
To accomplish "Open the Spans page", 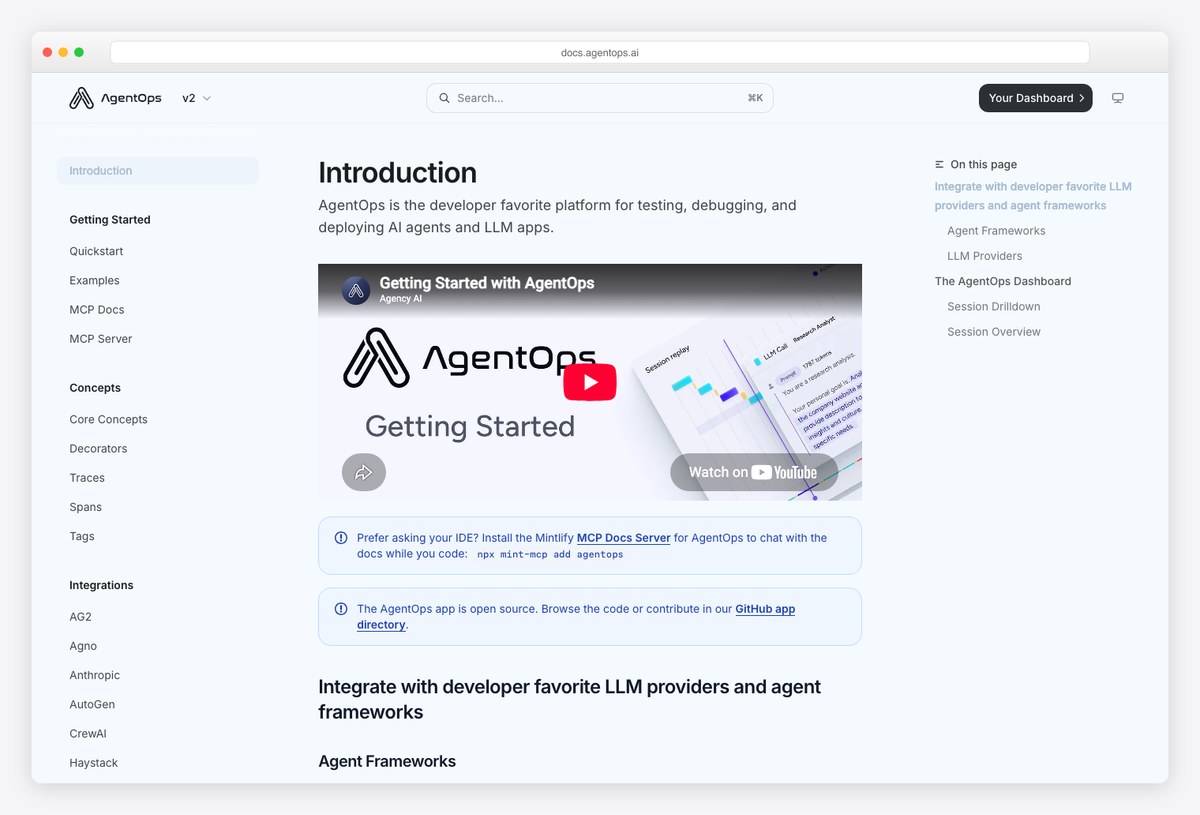I will tap(86, 506).
